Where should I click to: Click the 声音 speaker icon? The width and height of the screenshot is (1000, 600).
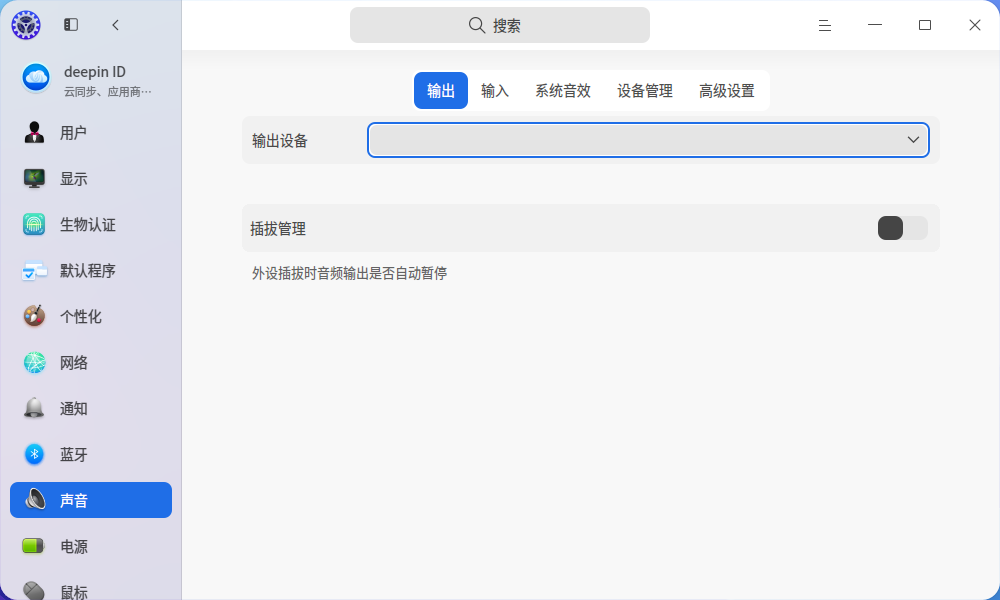35,501
